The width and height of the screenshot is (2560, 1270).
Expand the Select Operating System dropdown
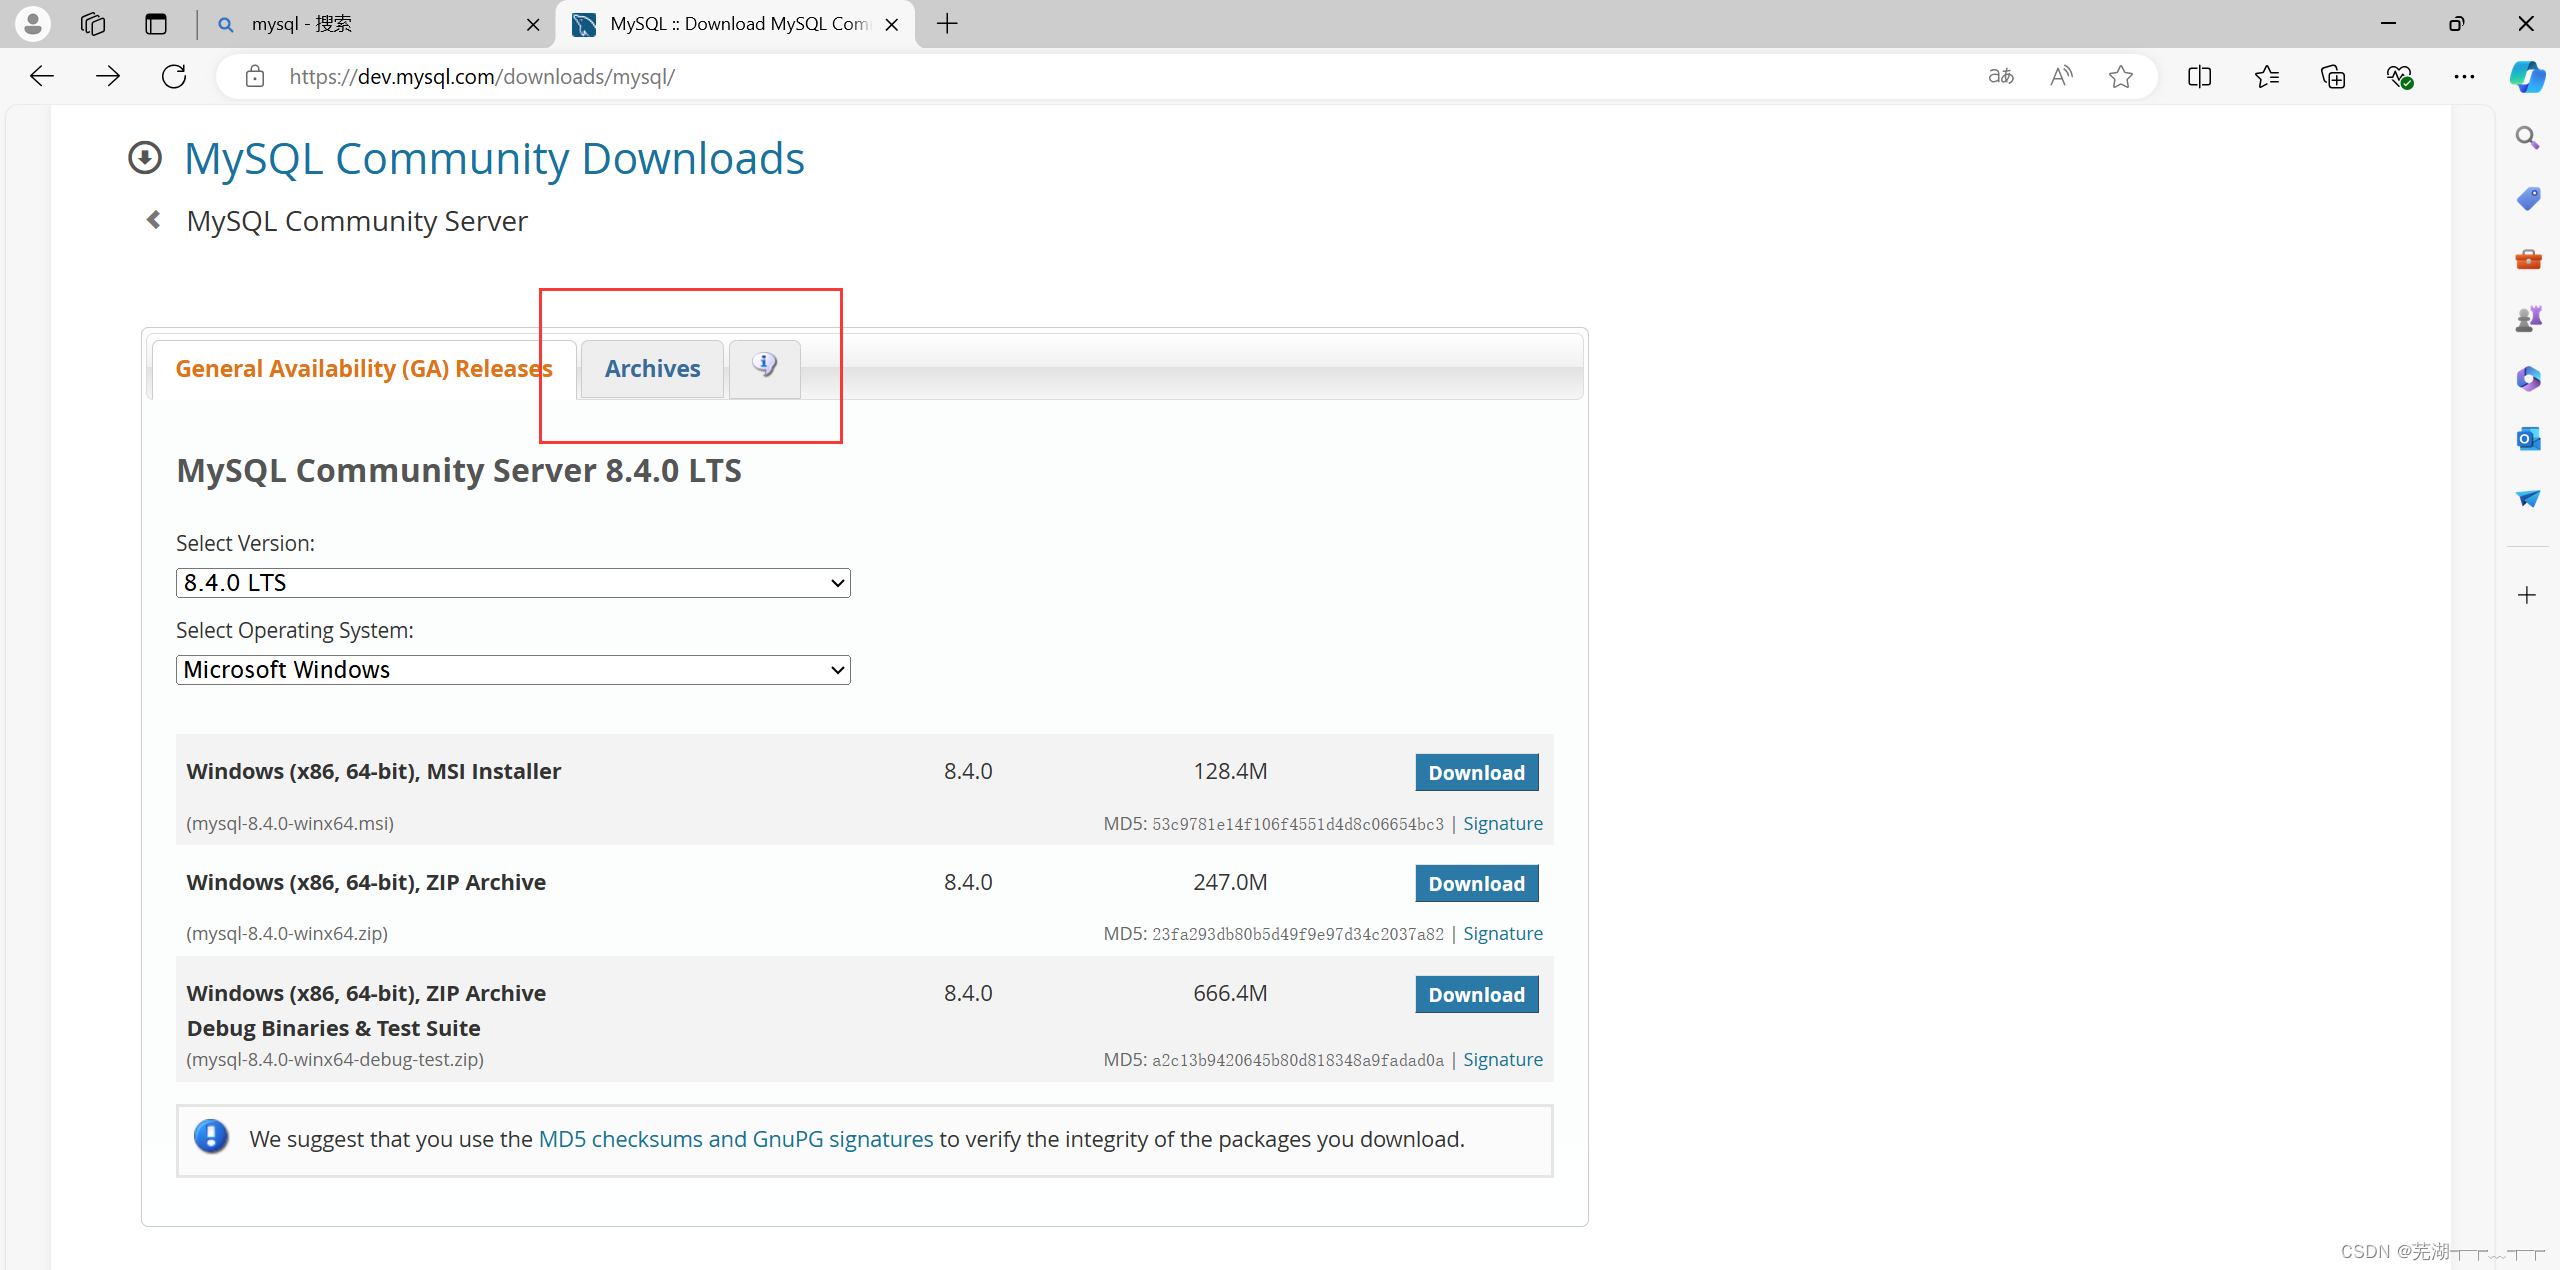coord(513,670)
